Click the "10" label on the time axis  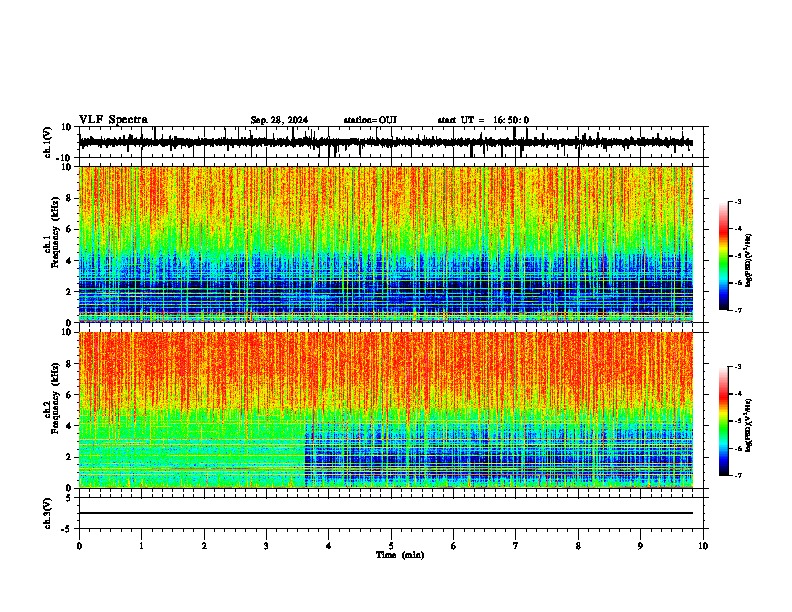[x=703, y=546]
